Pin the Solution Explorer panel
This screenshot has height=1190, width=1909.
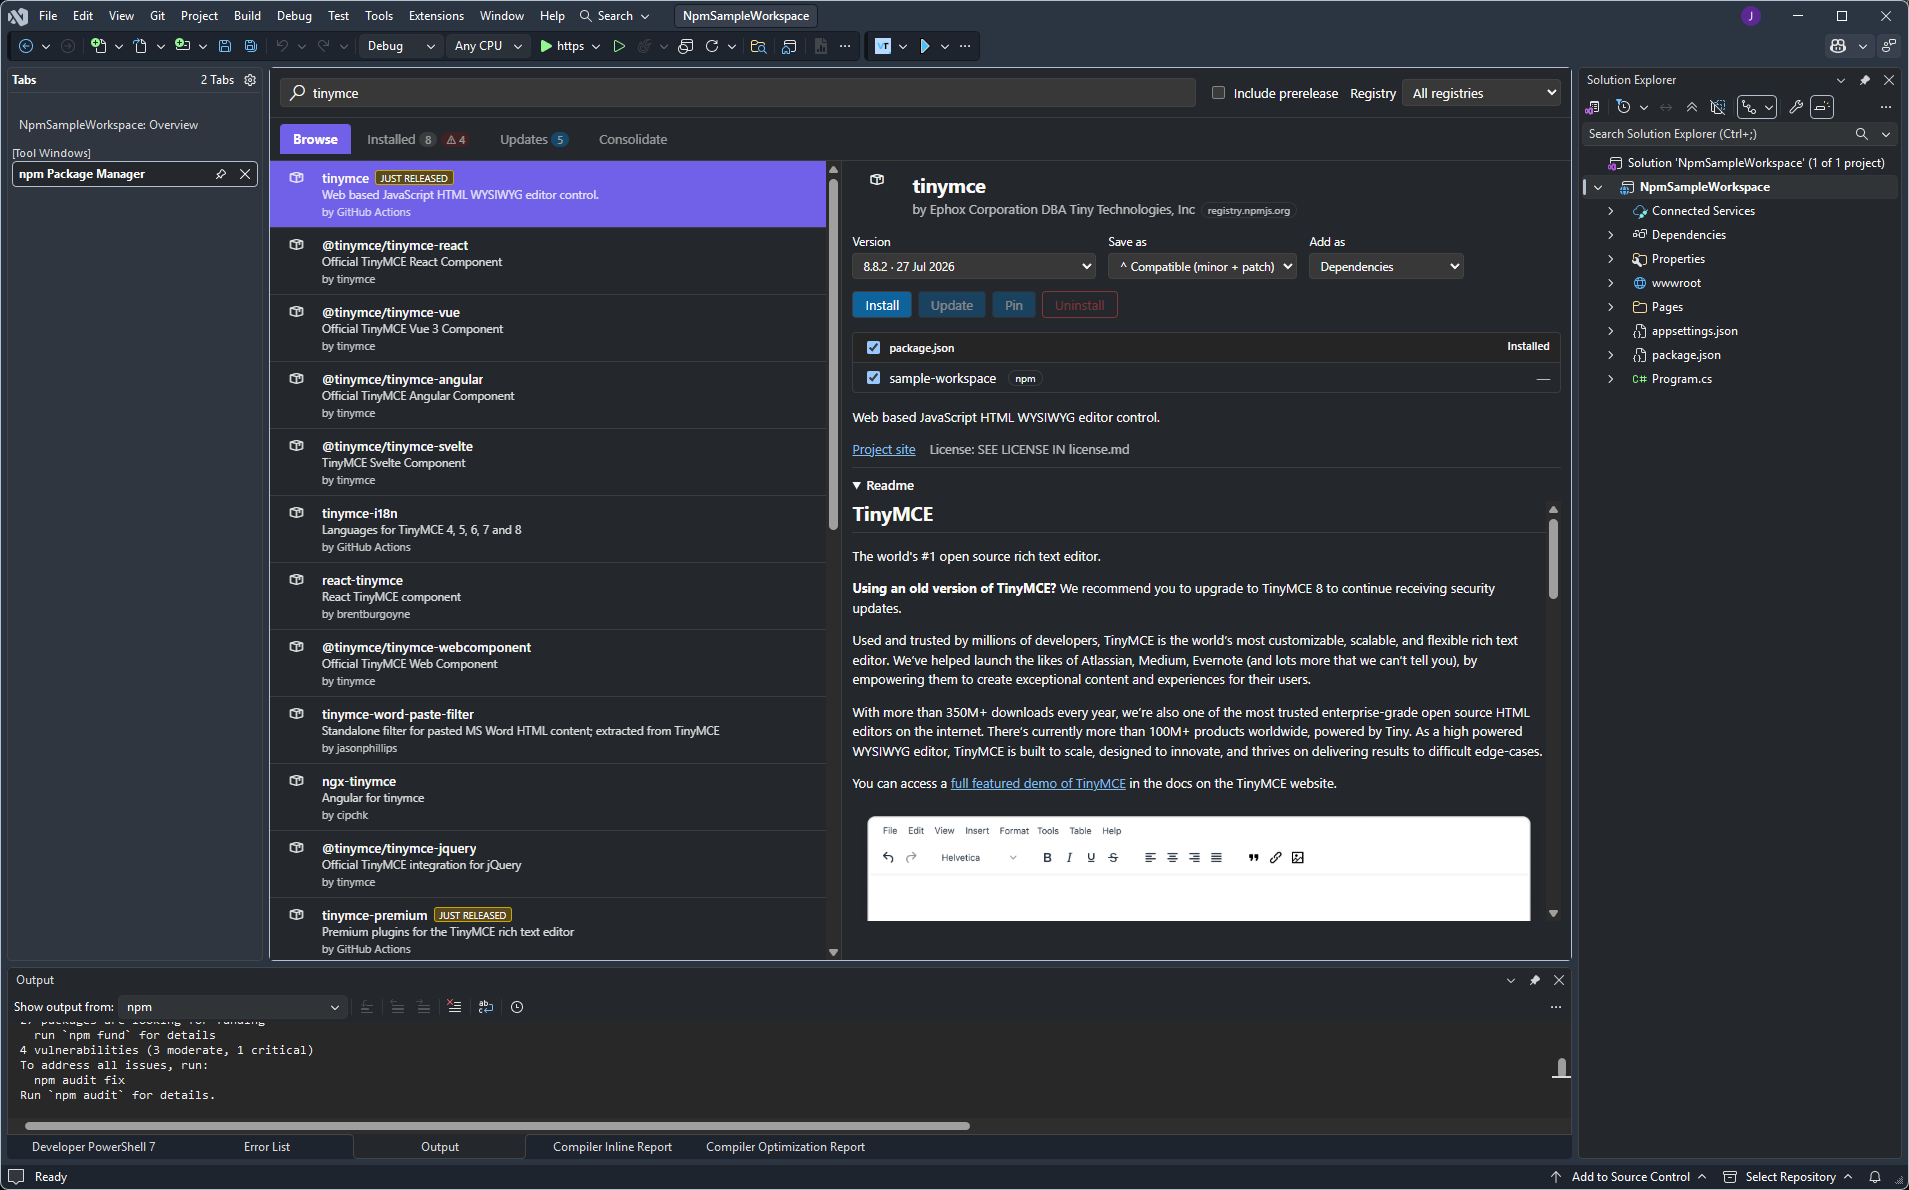click(1865, 80)
